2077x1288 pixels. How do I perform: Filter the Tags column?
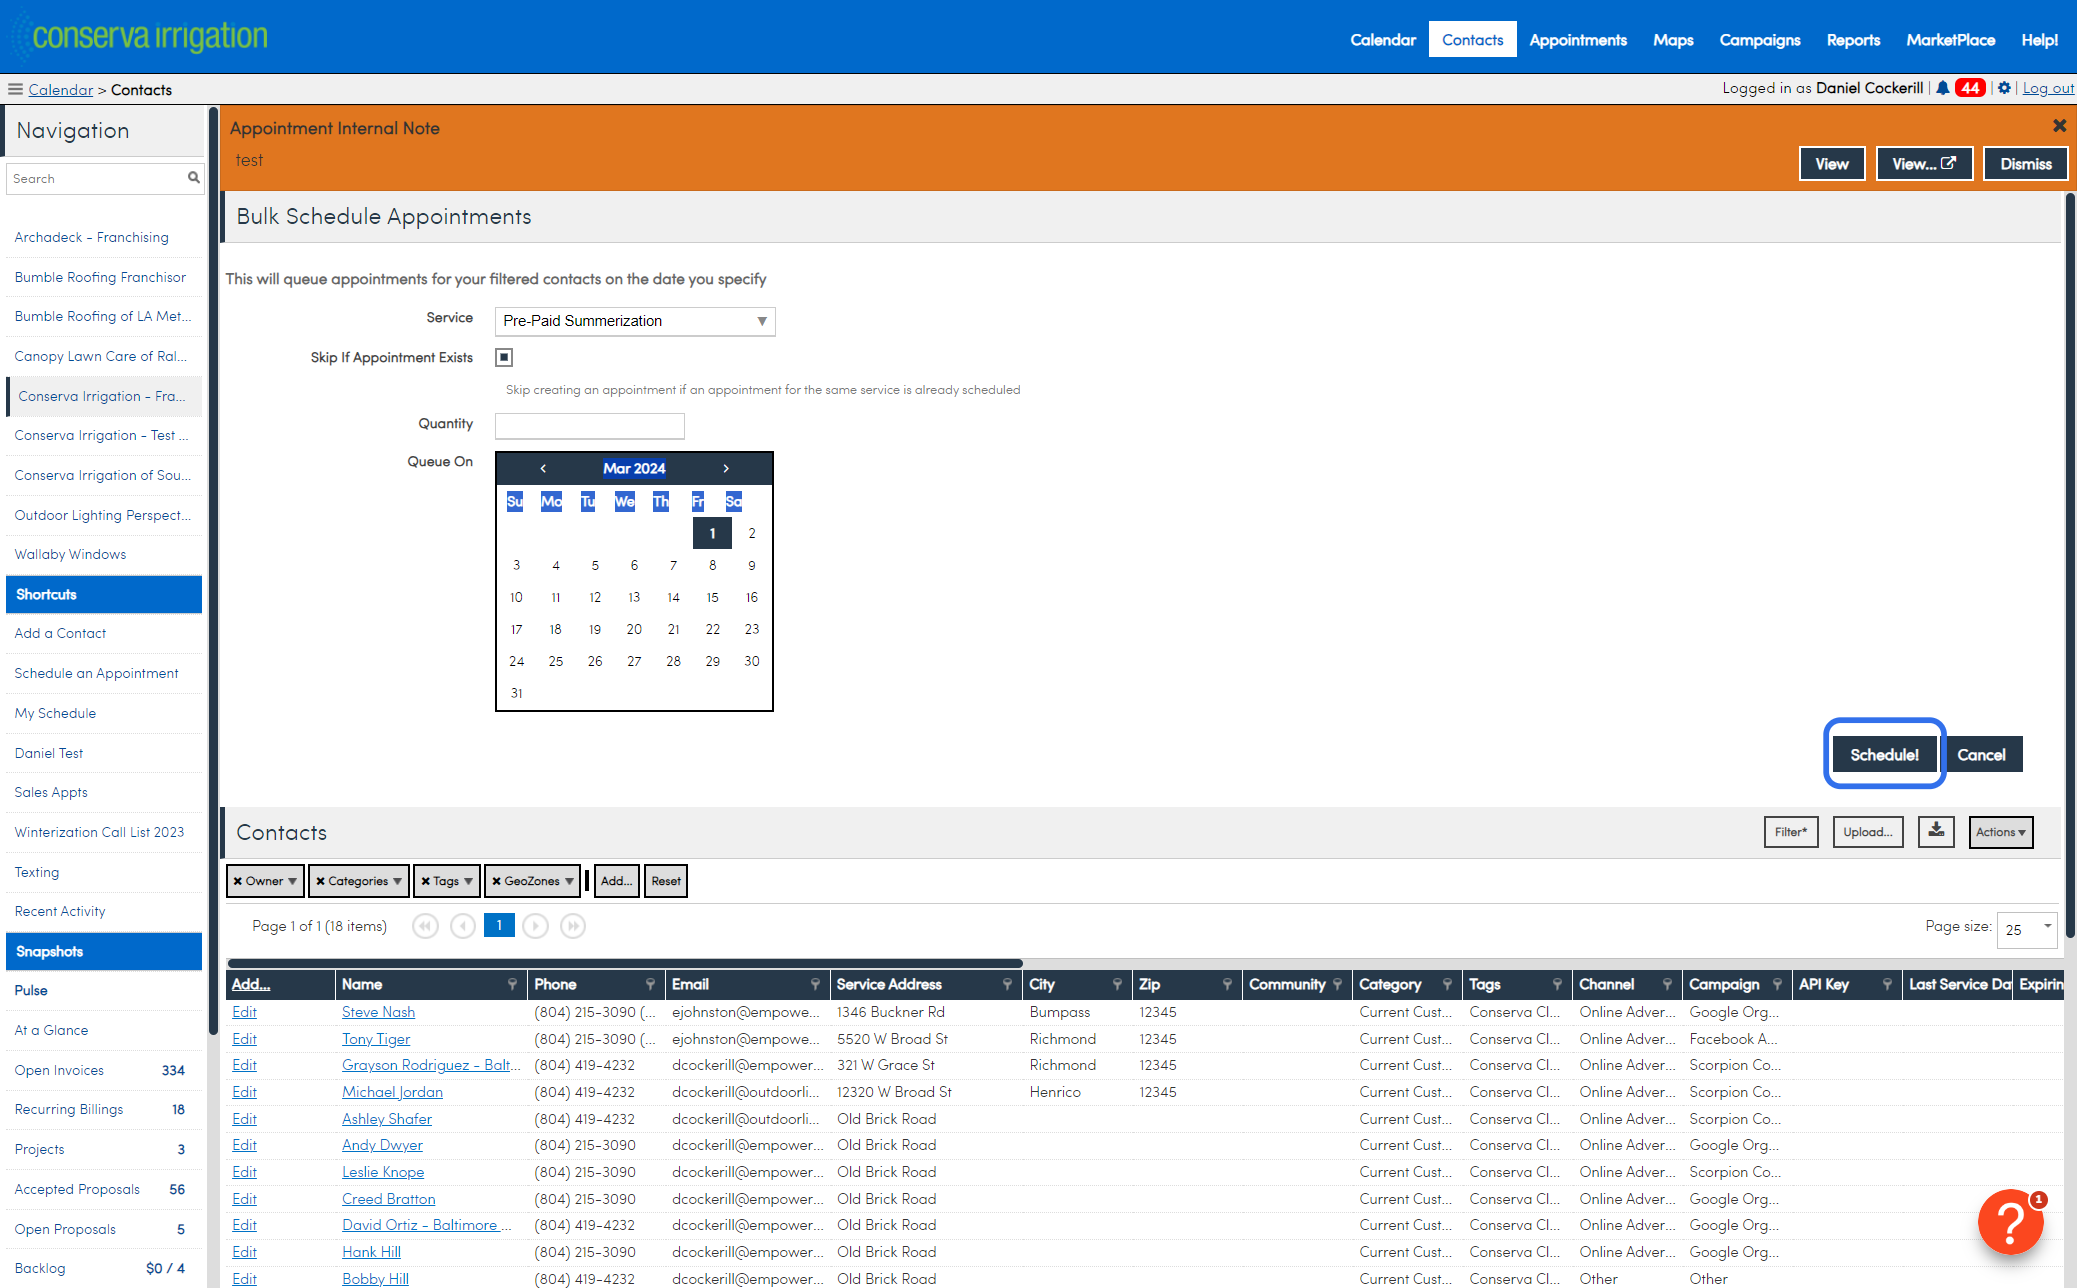[1557, 984]
